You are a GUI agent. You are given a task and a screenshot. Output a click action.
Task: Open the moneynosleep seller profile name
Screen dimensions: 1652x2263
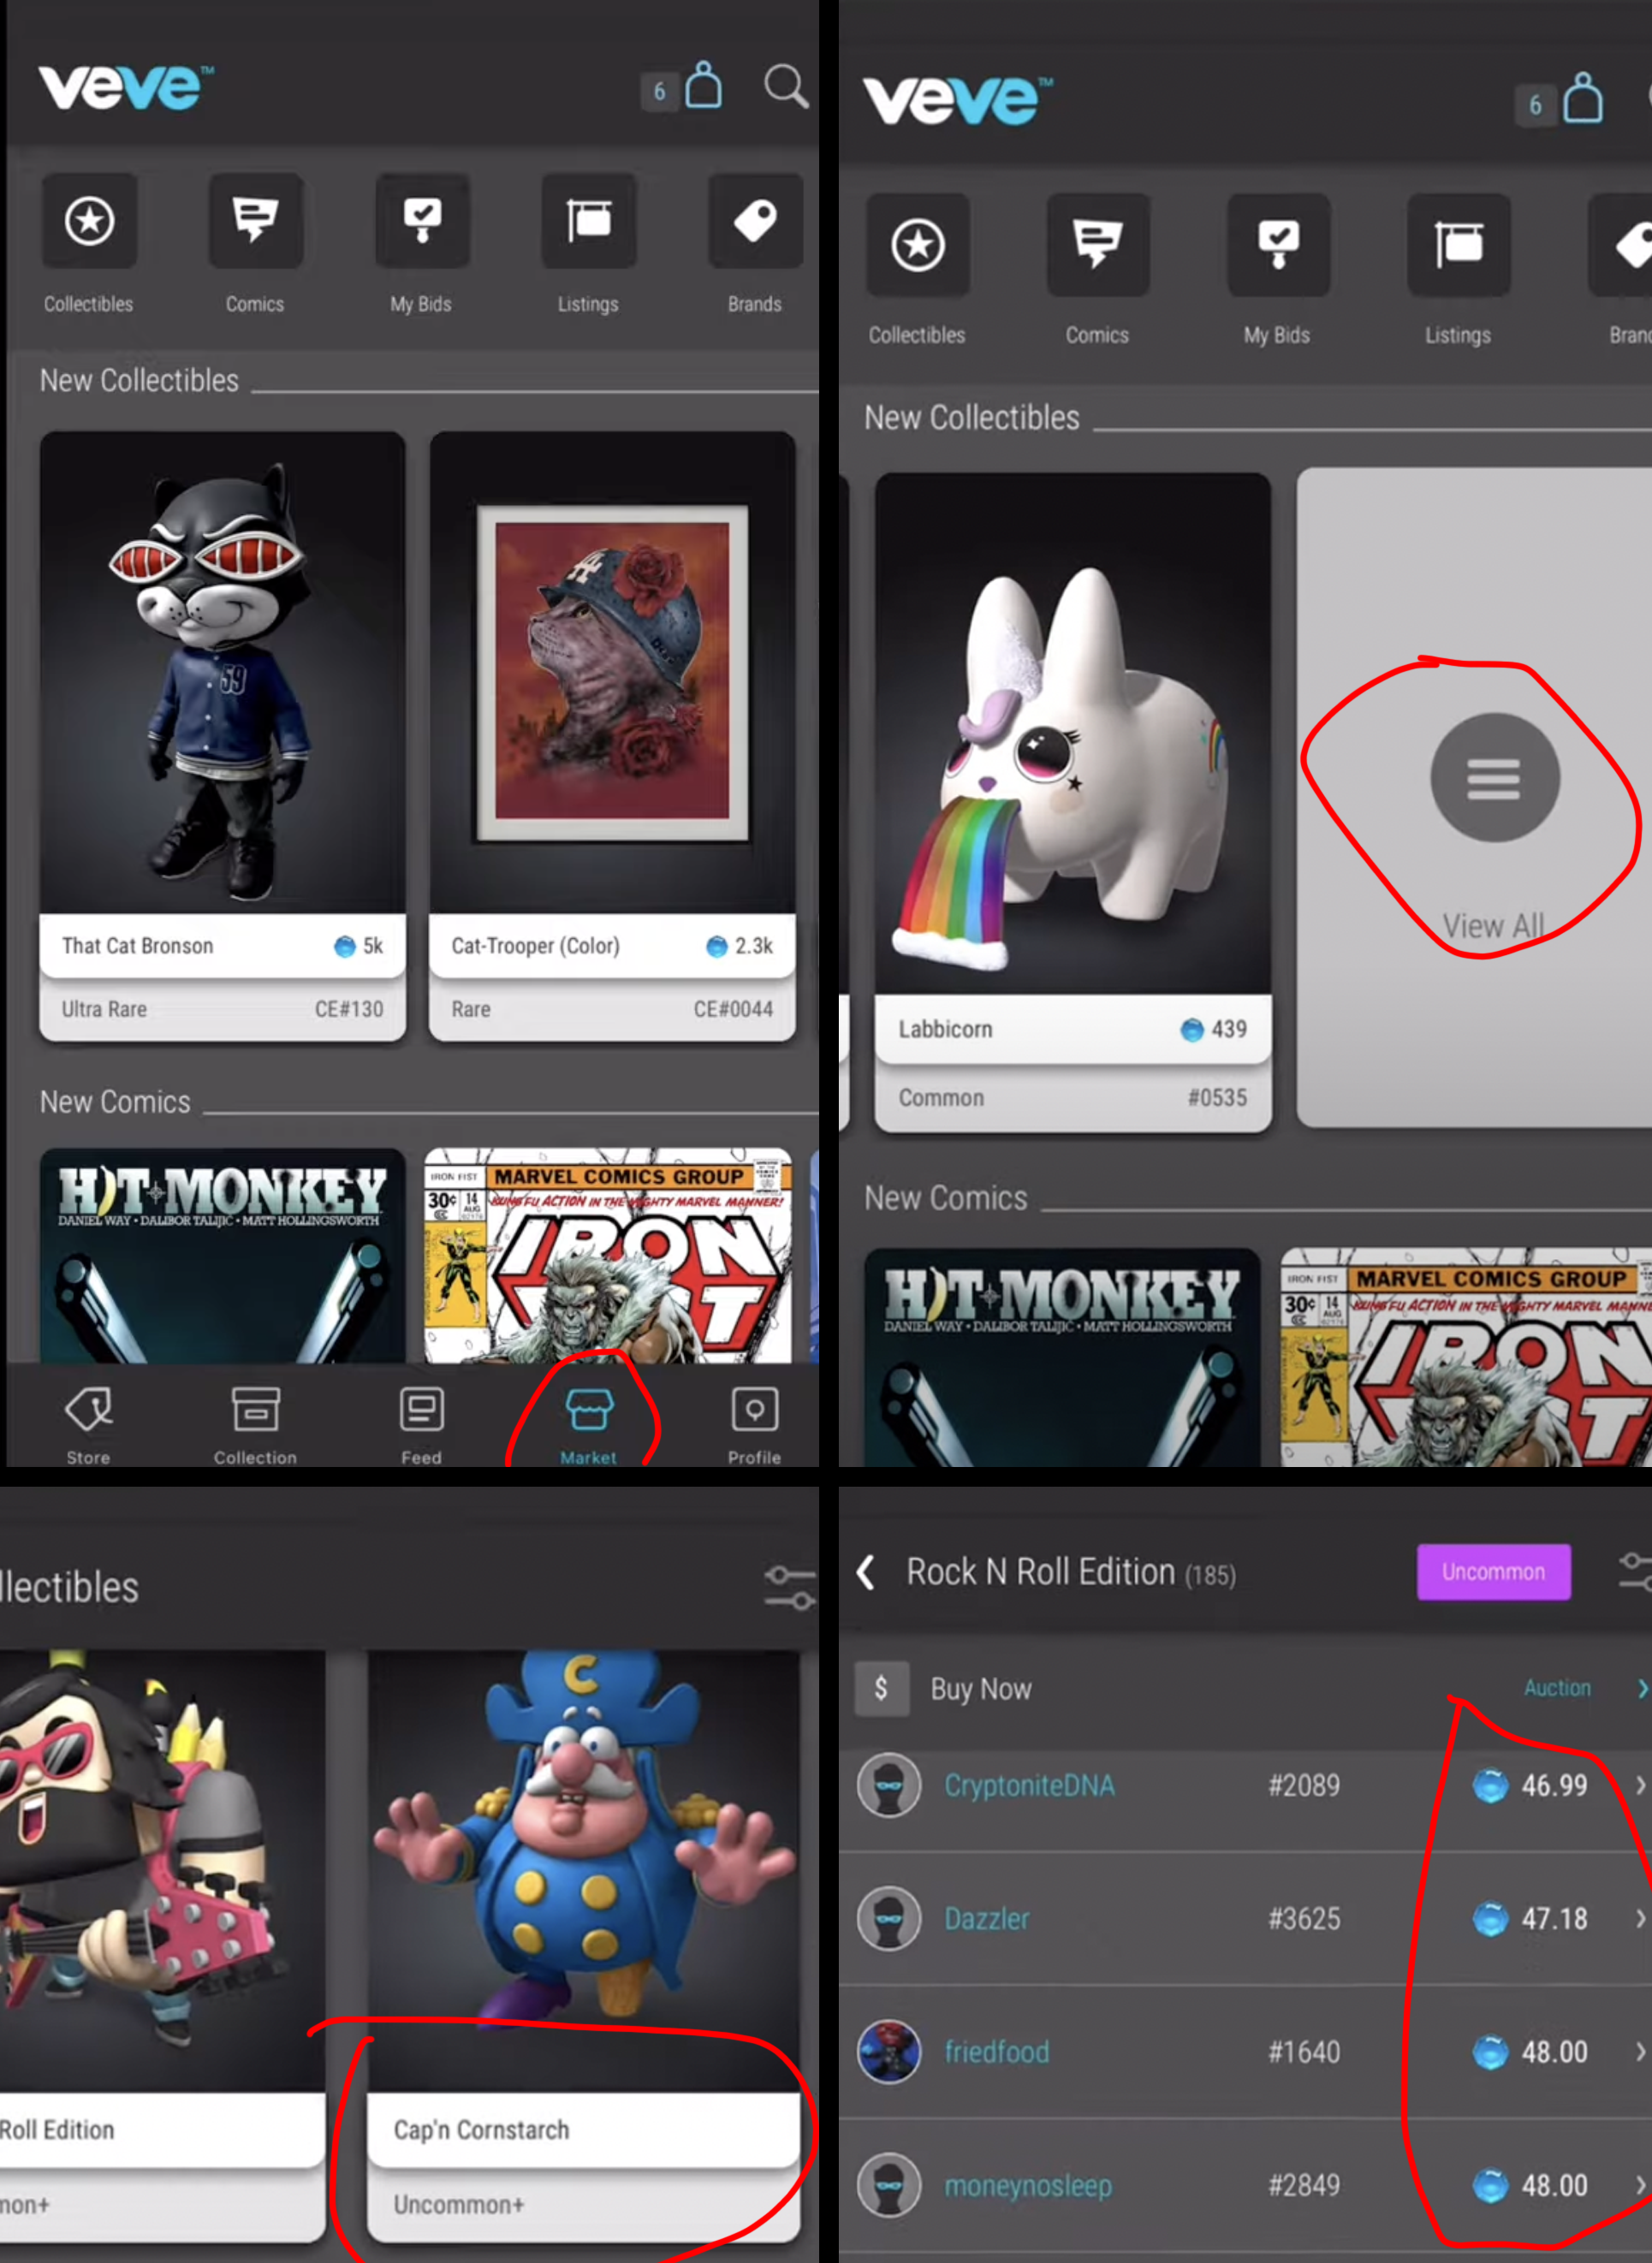pos(1028,2185)
